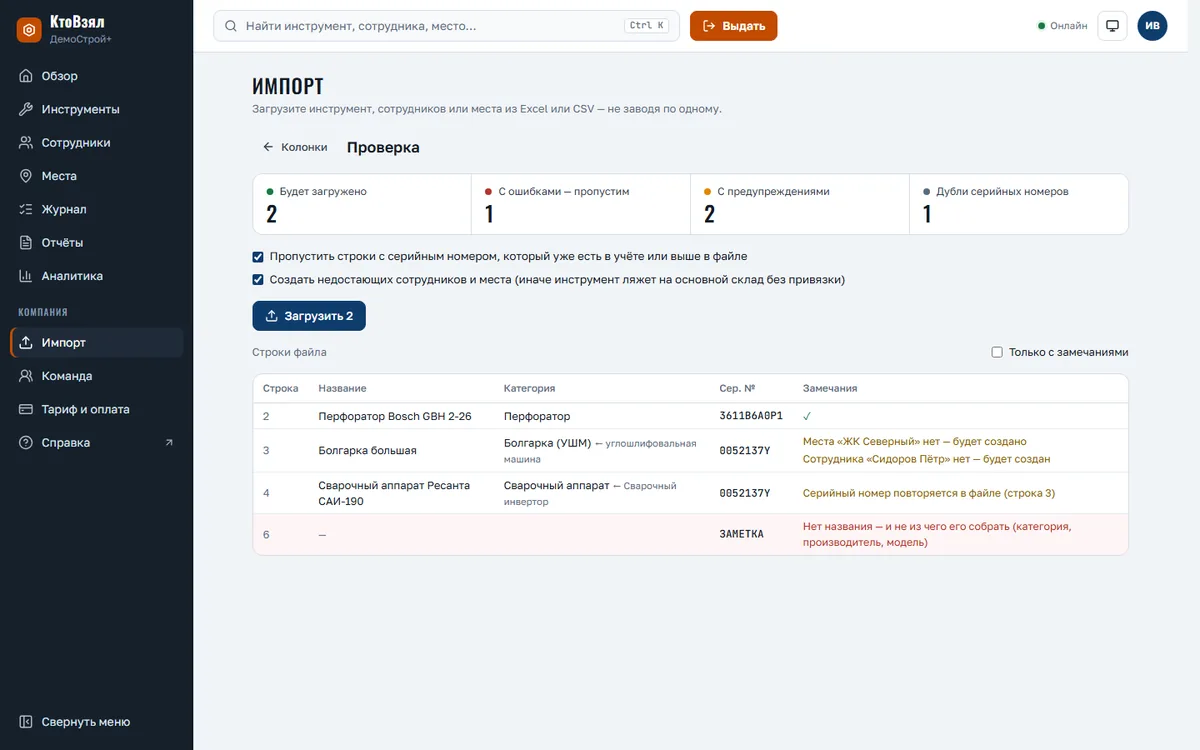
Task: Focus the search field Найти инструмент, сотрудника, место
Action: pyautogui.click(x=446, y=26)
